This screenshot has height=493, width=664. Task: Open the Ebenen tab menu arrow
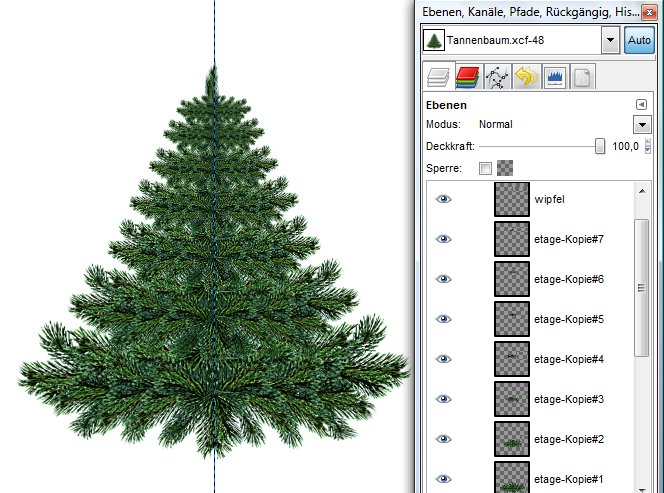tap(642, 104)
